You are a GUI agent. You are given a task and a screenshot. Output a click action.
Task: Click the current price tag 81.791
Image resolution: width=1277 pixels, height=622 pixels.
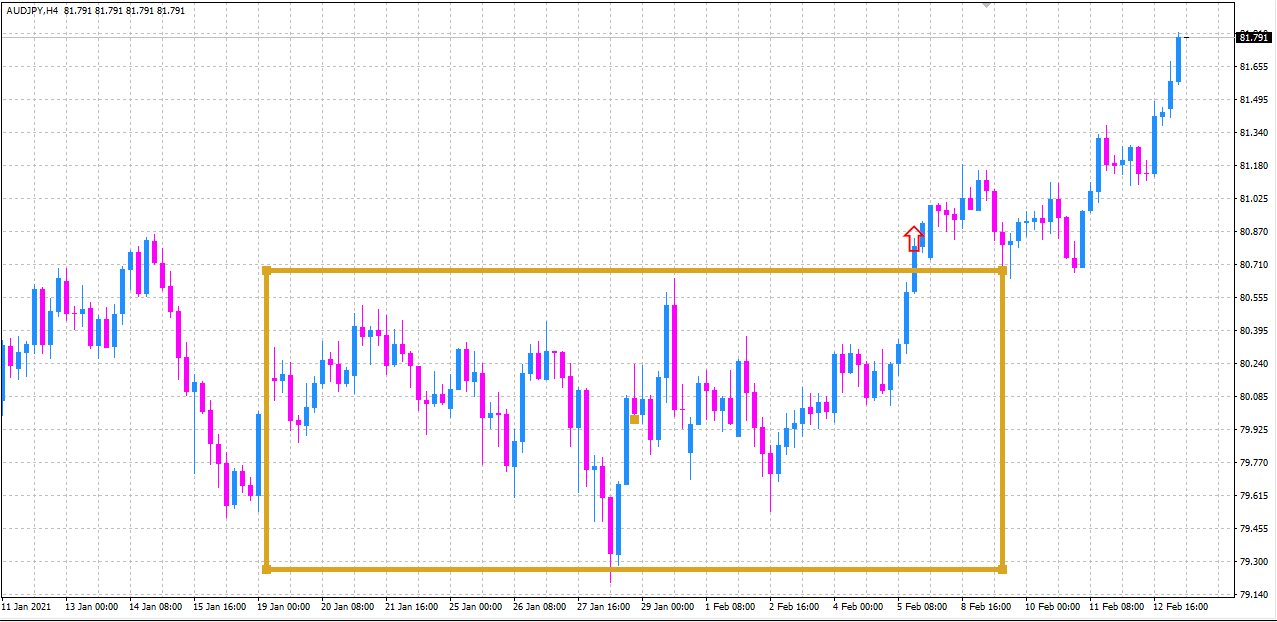[1253, 37]
